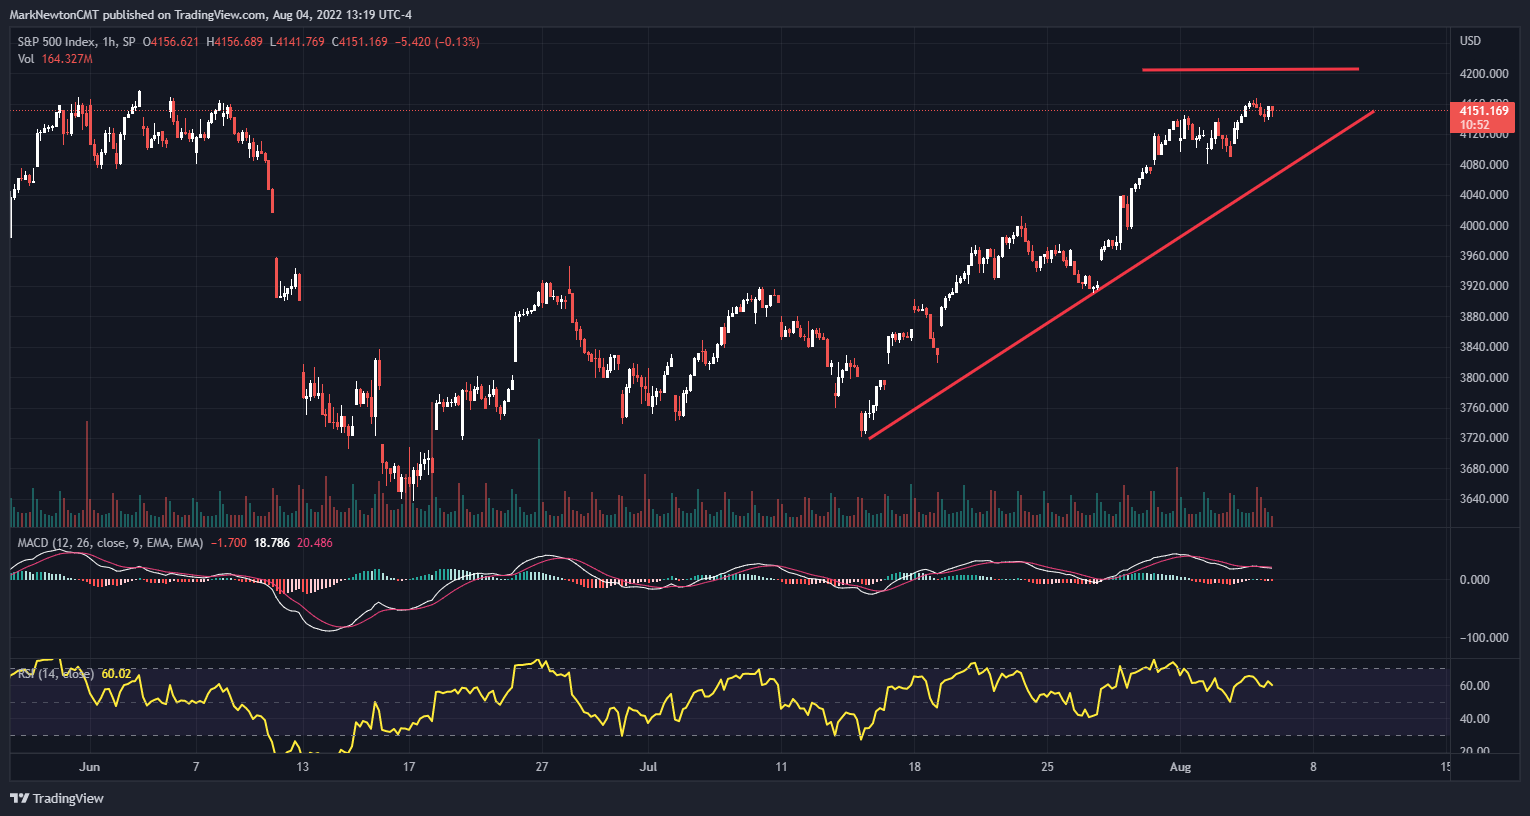Click the 4200.000 price axis label
This screenshot has width=1530, height=816.
pyautogui.click(x=1484, y=74)
